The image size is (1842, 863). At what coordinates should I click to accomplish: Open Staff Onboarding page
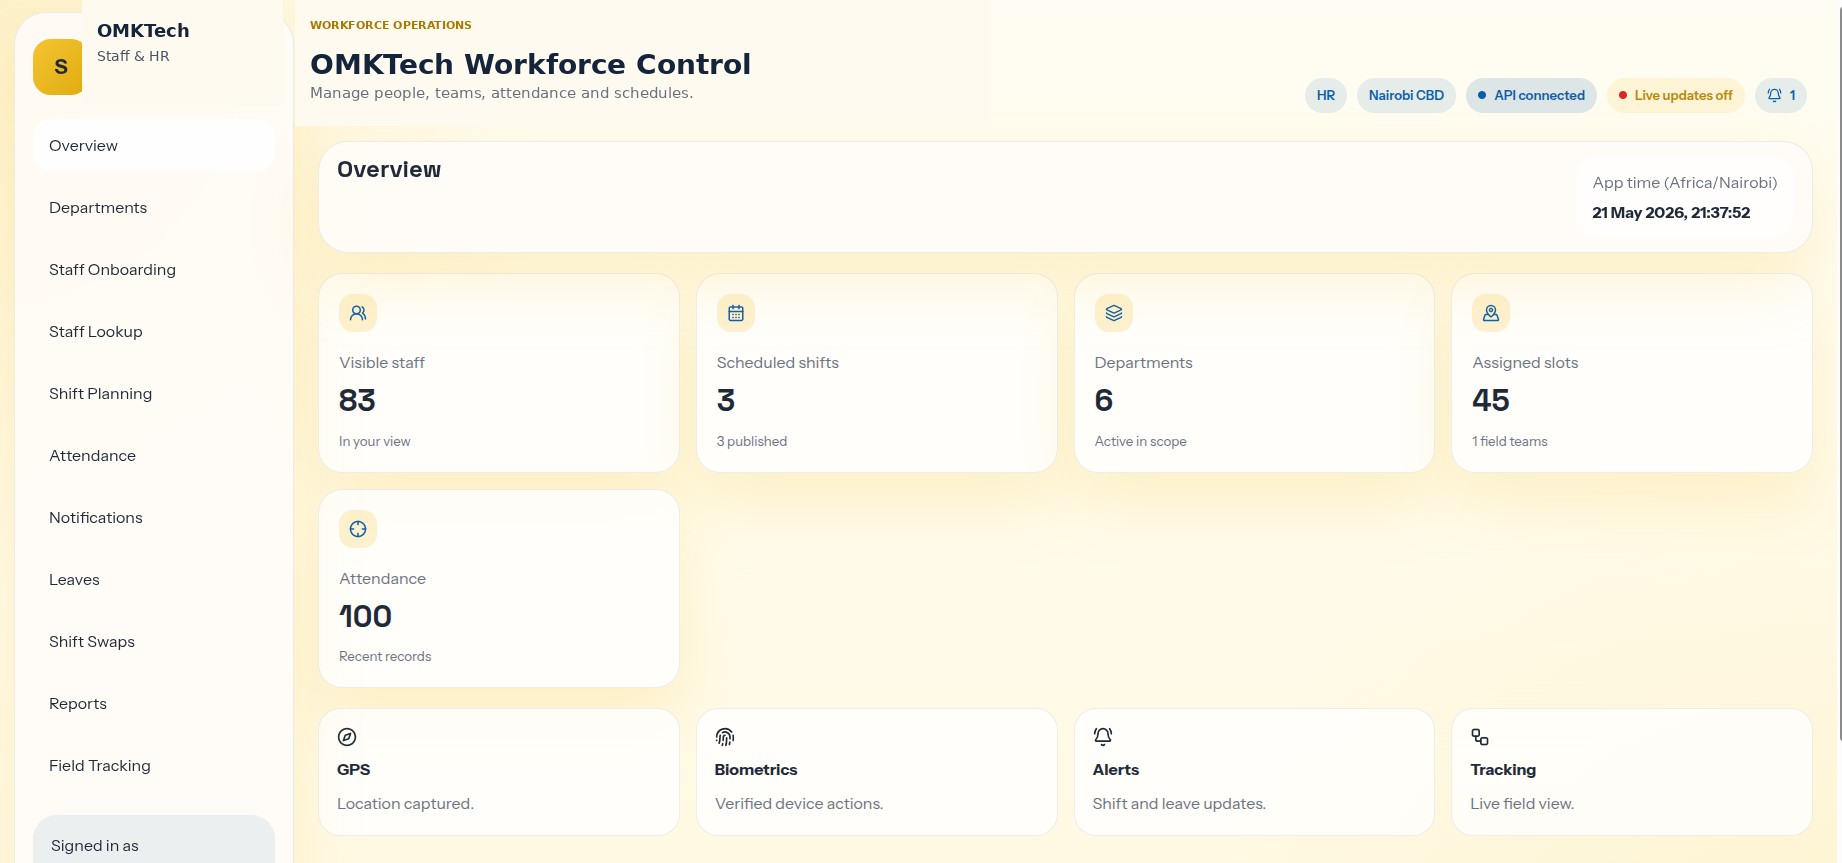pyautogui.click(x=154, y=270)
